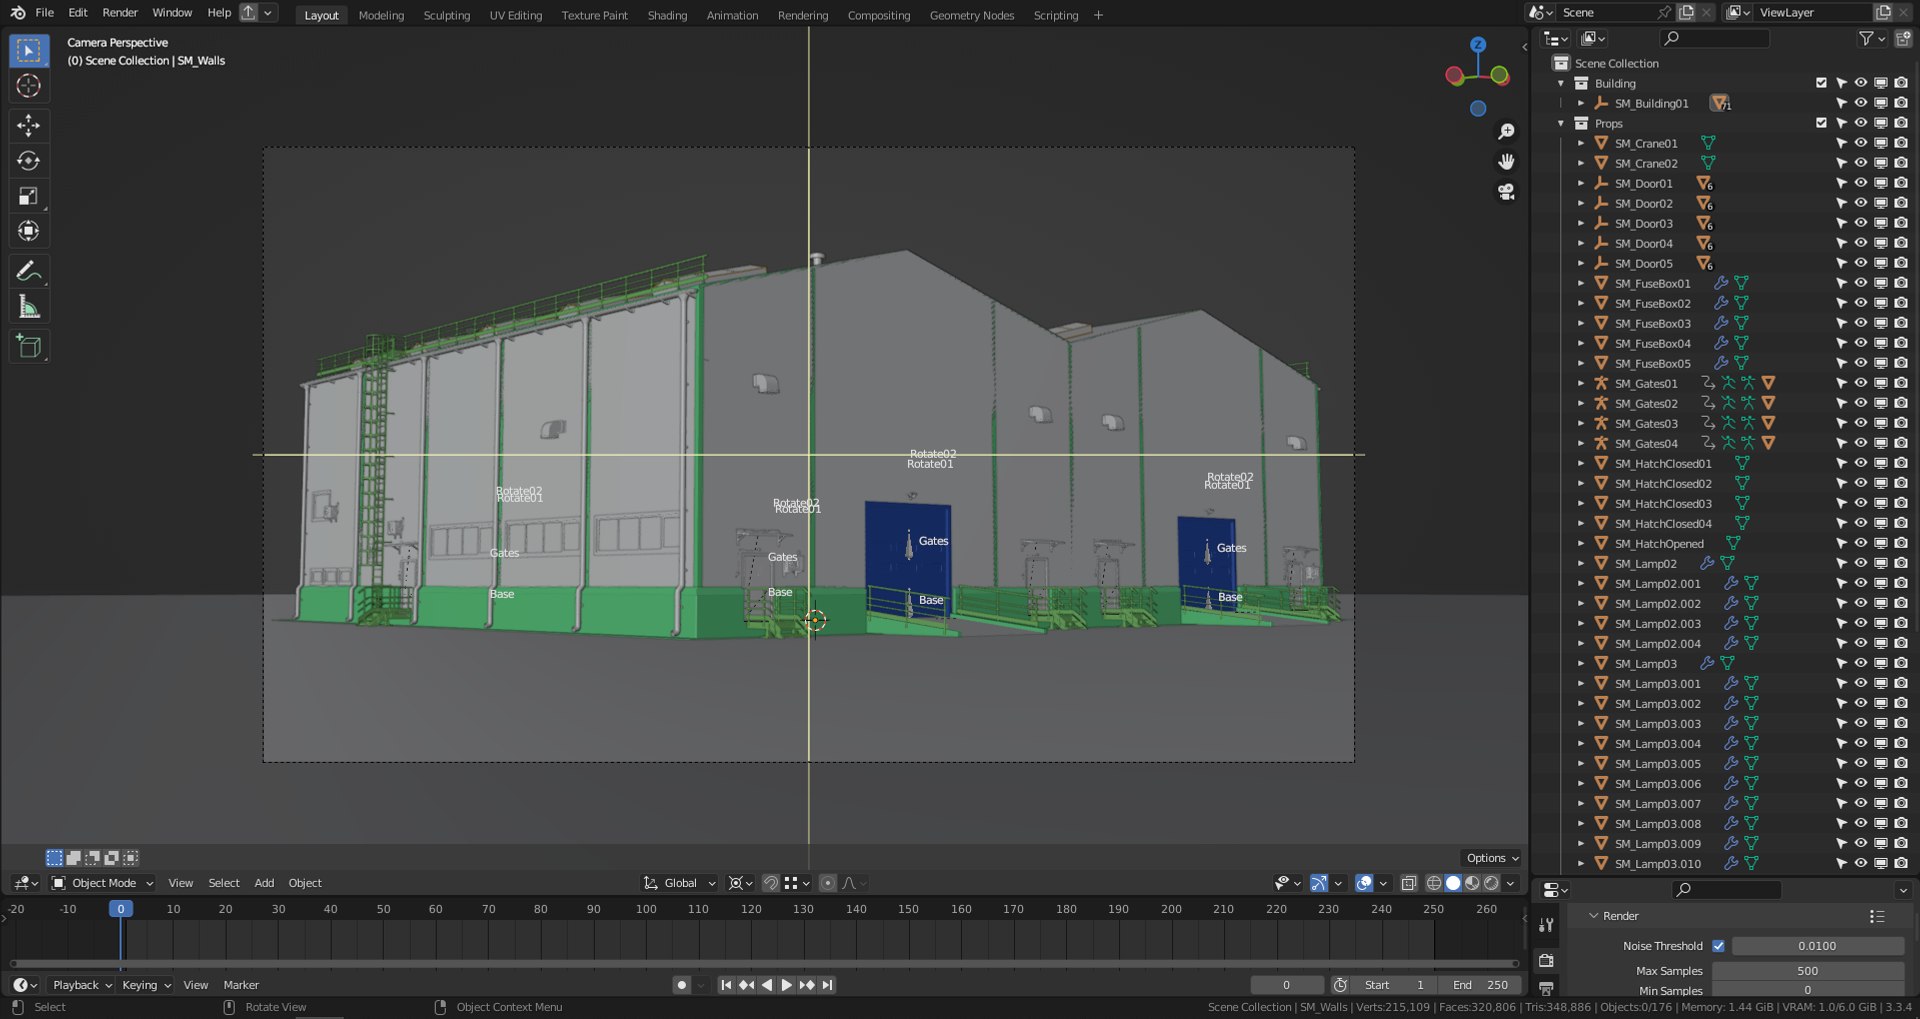
Task: Select the Add Cube tool
Action: [29, 346]
